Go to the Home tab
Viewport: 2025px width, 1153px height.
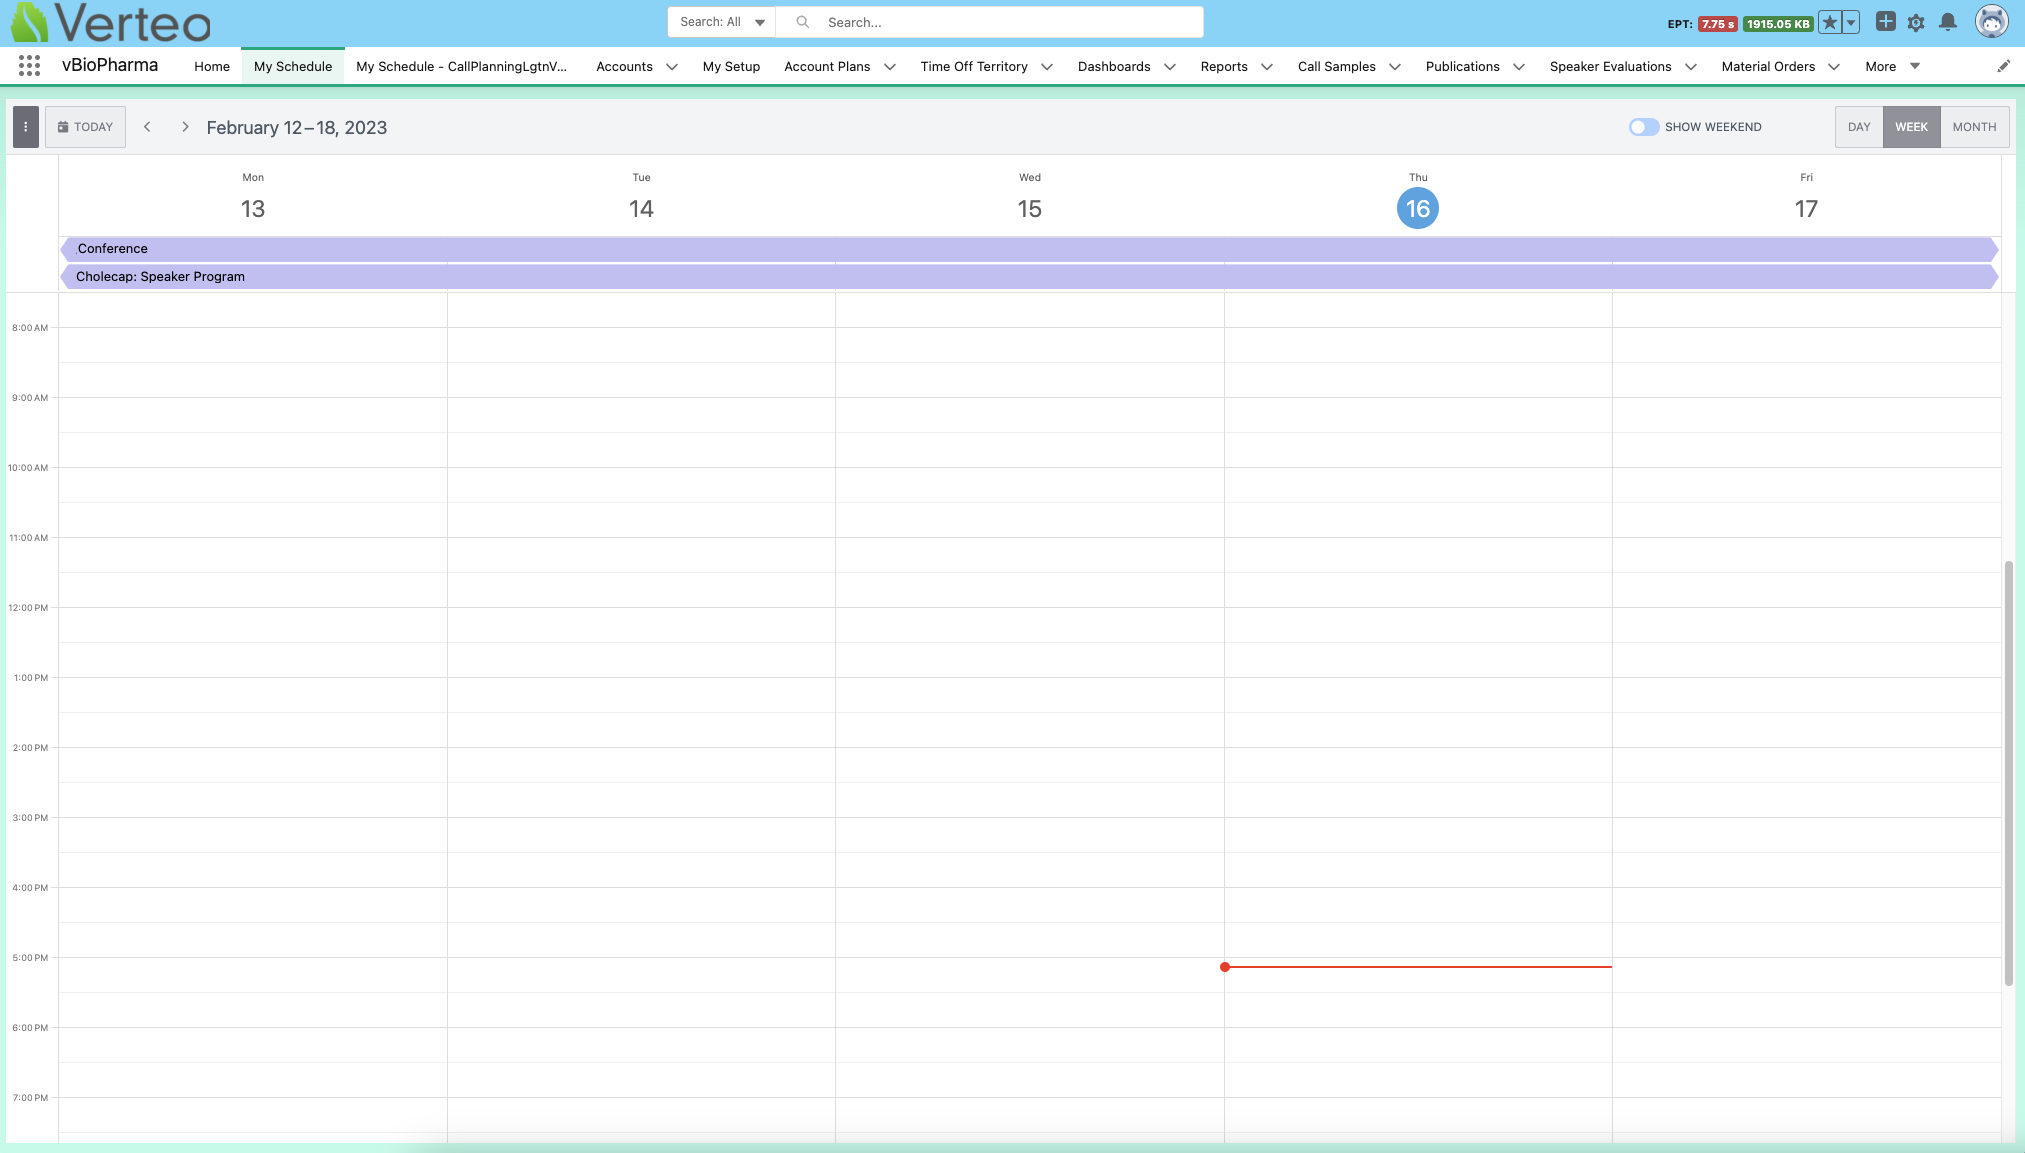pos(212,67)
